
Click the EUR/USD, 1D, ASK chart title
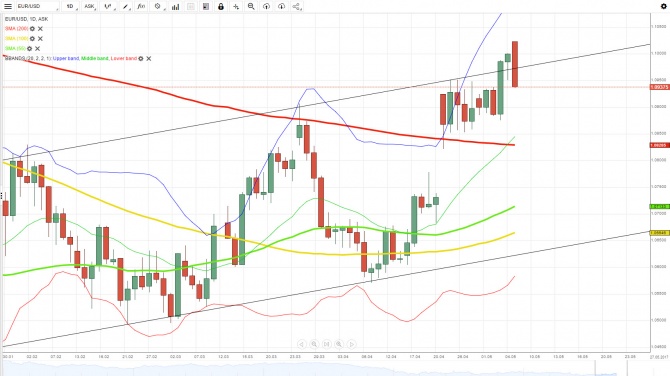tap(26, 19)
